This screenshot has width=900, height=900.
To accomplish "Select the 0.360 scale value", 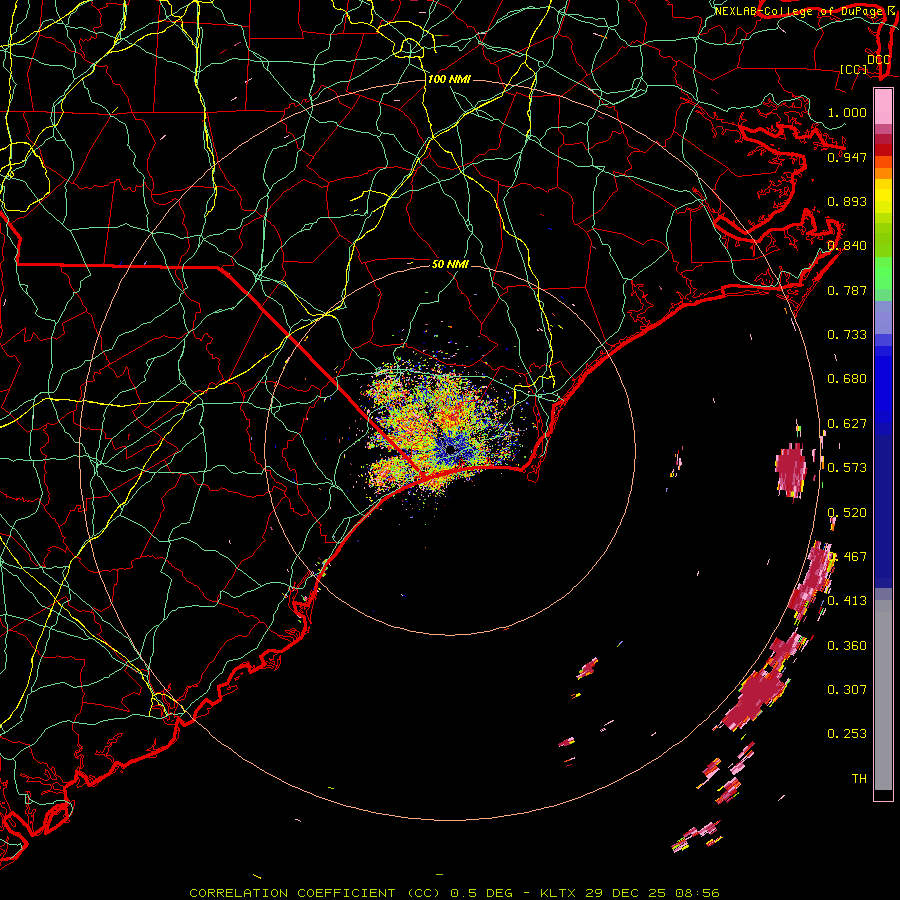I will click(847, 645).
